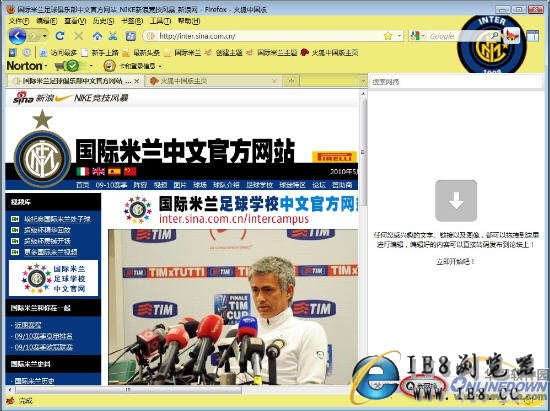Click the 国际米兰主题 bookmark
The width and height of the screenshot is (550, 411).
(272, 53)
